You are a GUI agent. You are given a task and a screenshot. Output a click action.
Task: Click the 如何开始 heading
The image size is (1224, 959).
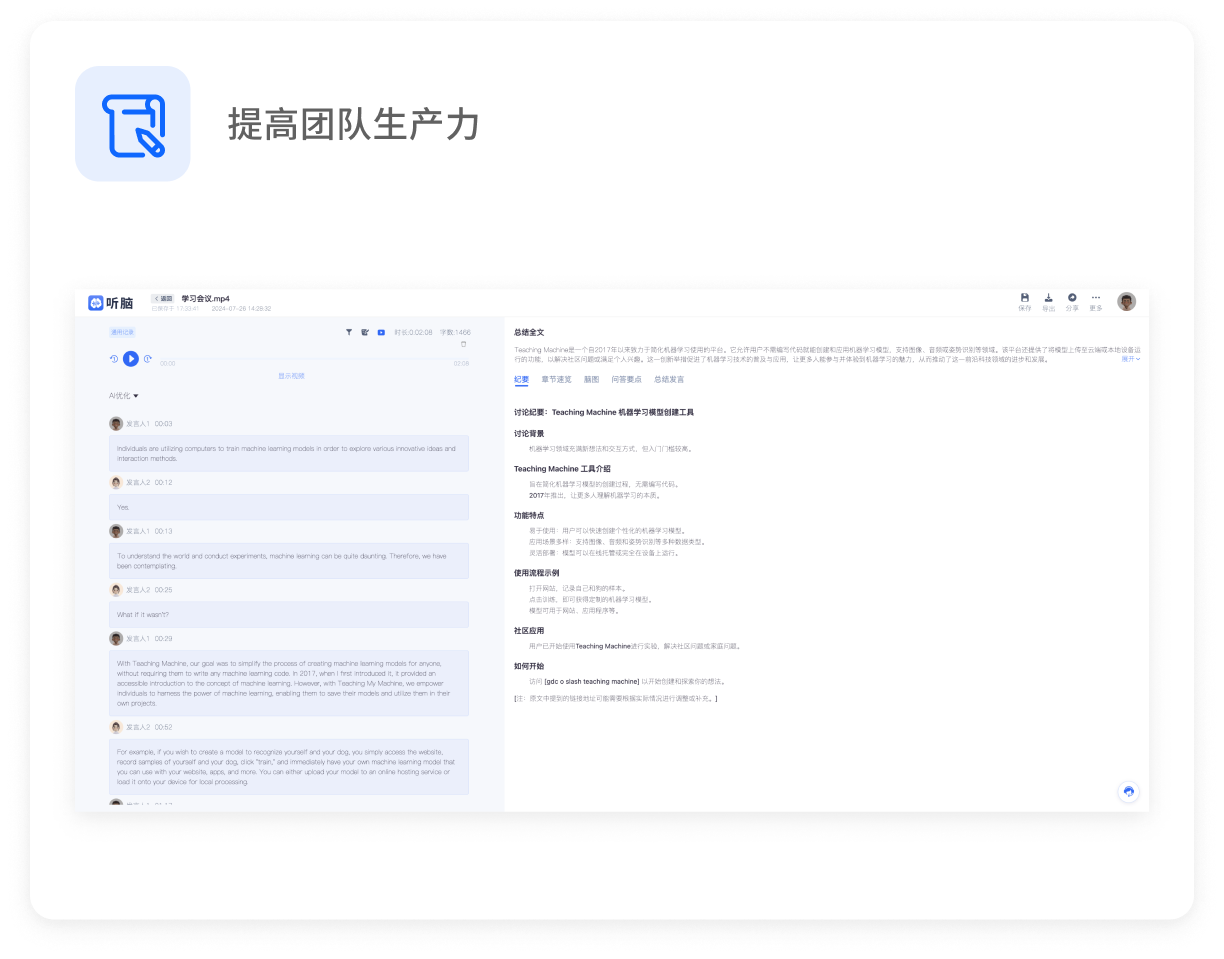point(529,666)
